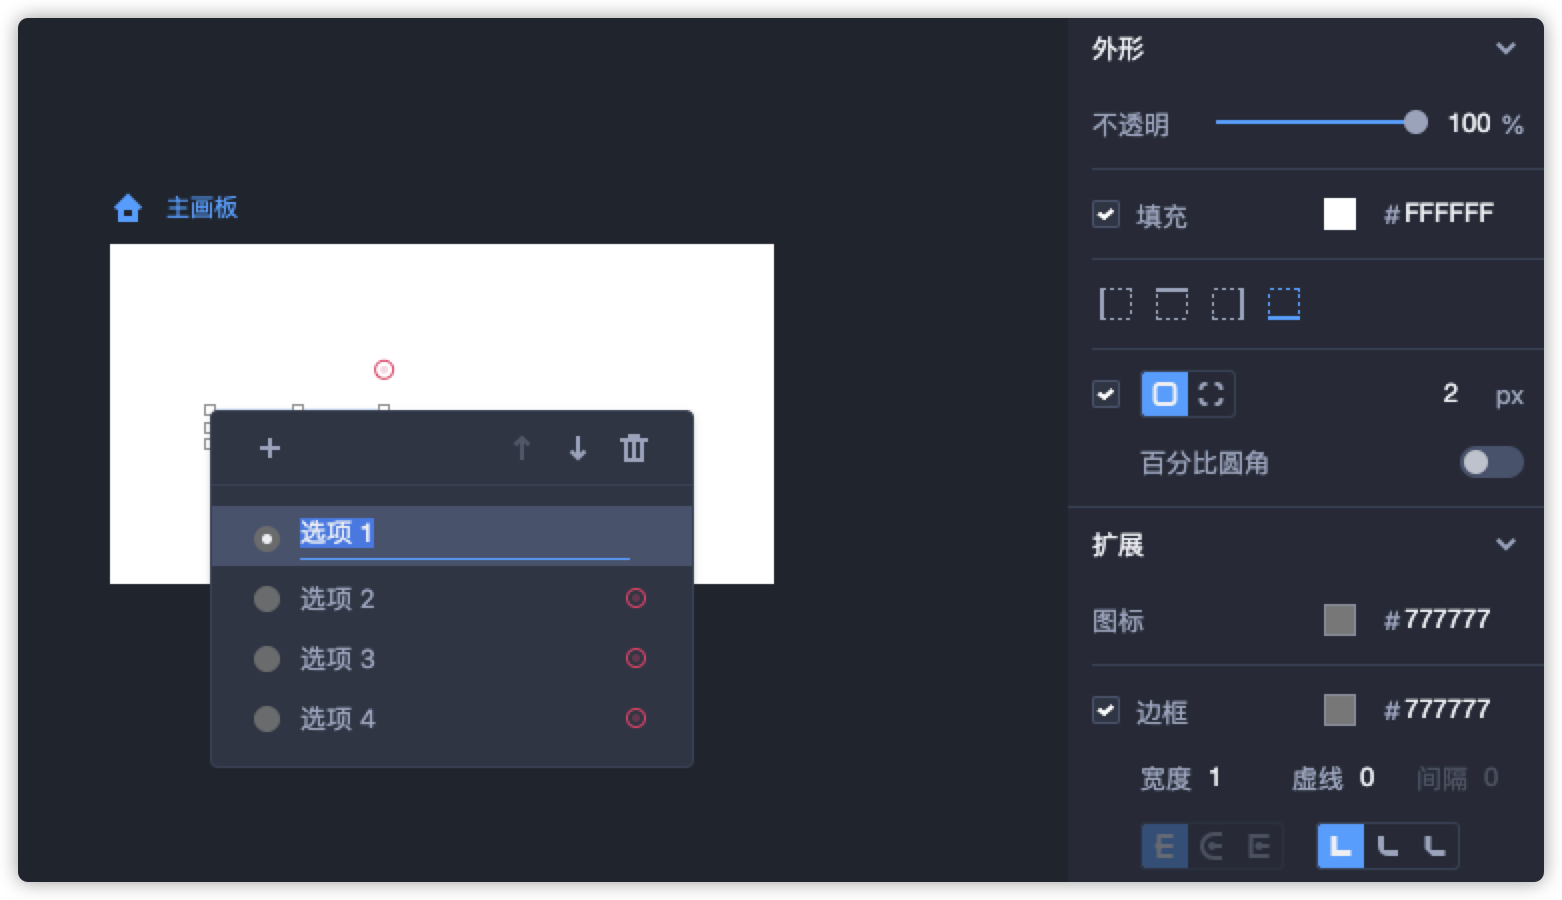Click the trash icon to delete option
Image resolution: width=1562 pixels, height=900 pixels.
tap(634, 448)
